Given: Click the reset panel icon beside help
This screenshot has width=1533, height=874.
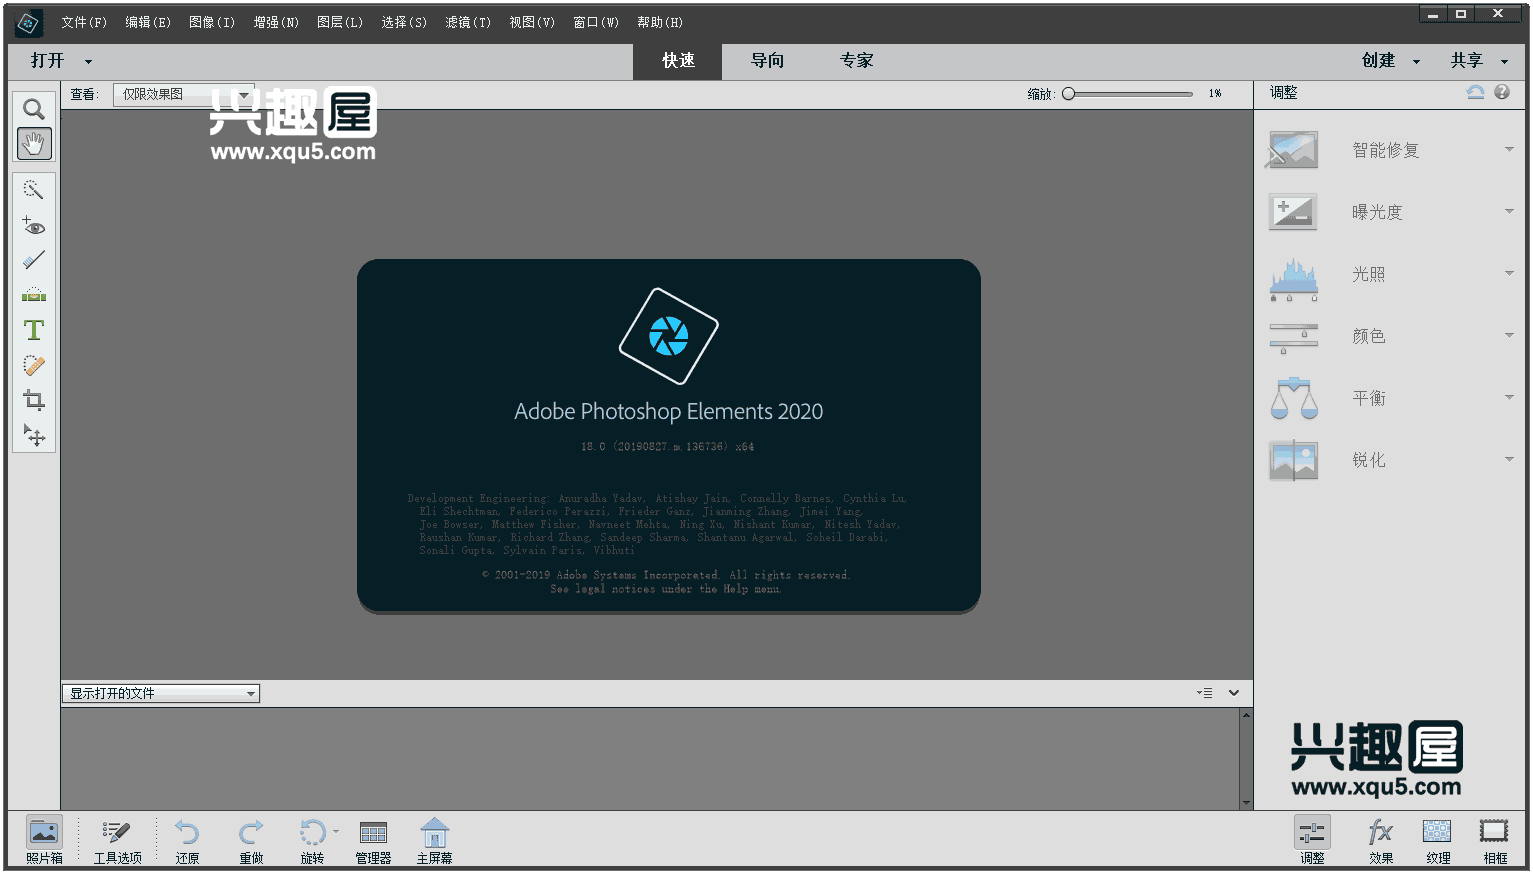Looking at the screenshot, I should [x=1475, y=92].
